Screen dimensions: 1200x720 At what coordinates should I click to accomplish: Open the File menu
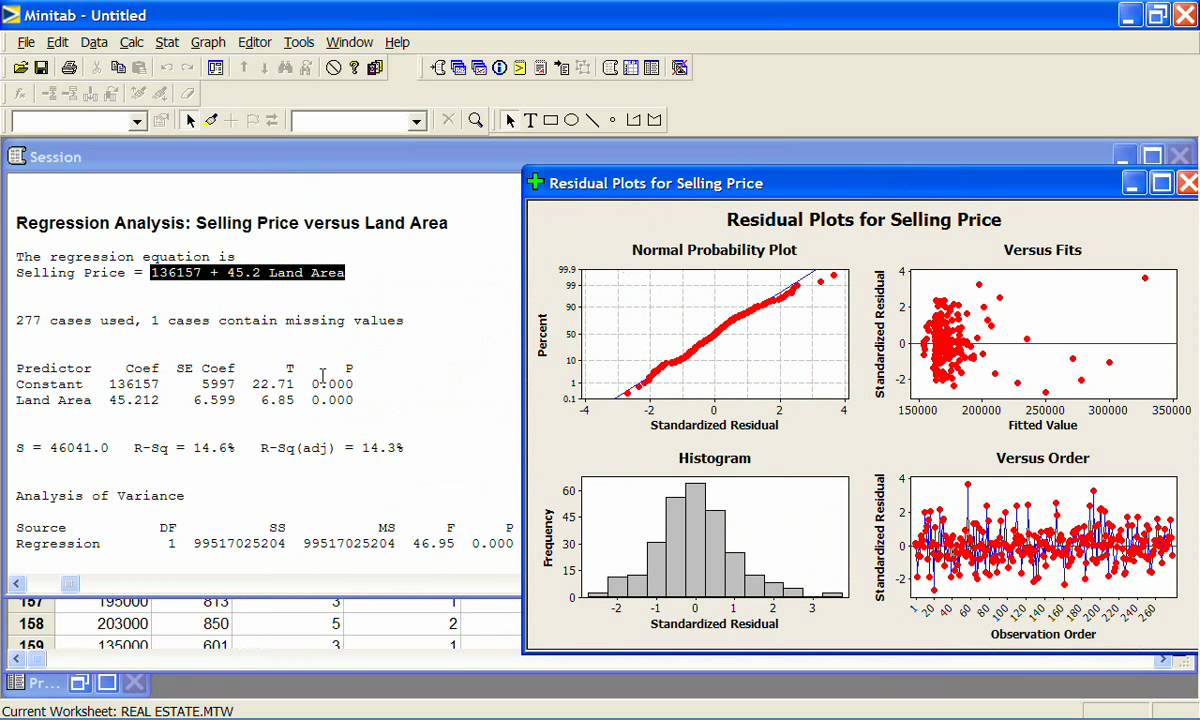[x=26, y=42]
